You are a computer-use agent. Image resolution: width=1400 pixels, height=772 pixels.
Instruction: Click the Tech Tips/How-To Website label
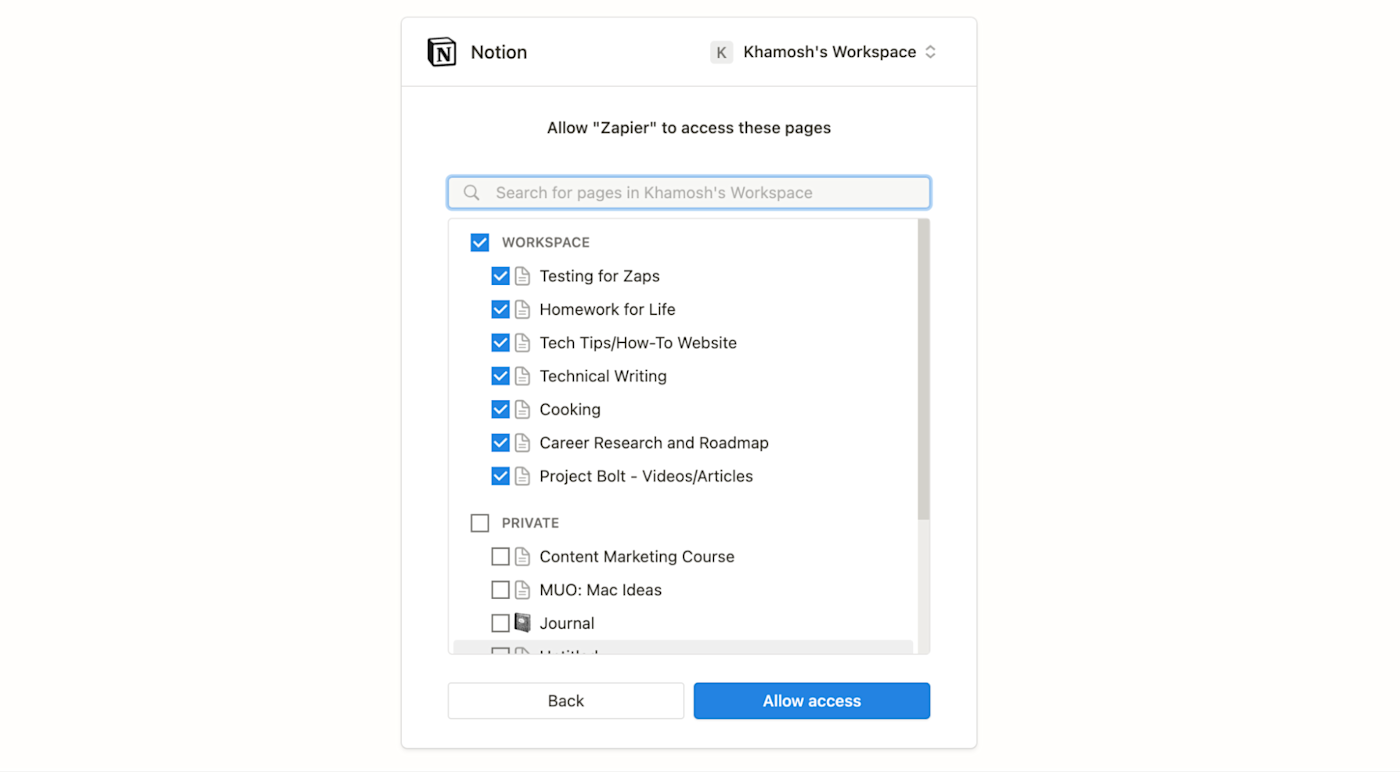pyautogui.click(x=638, y=343)
